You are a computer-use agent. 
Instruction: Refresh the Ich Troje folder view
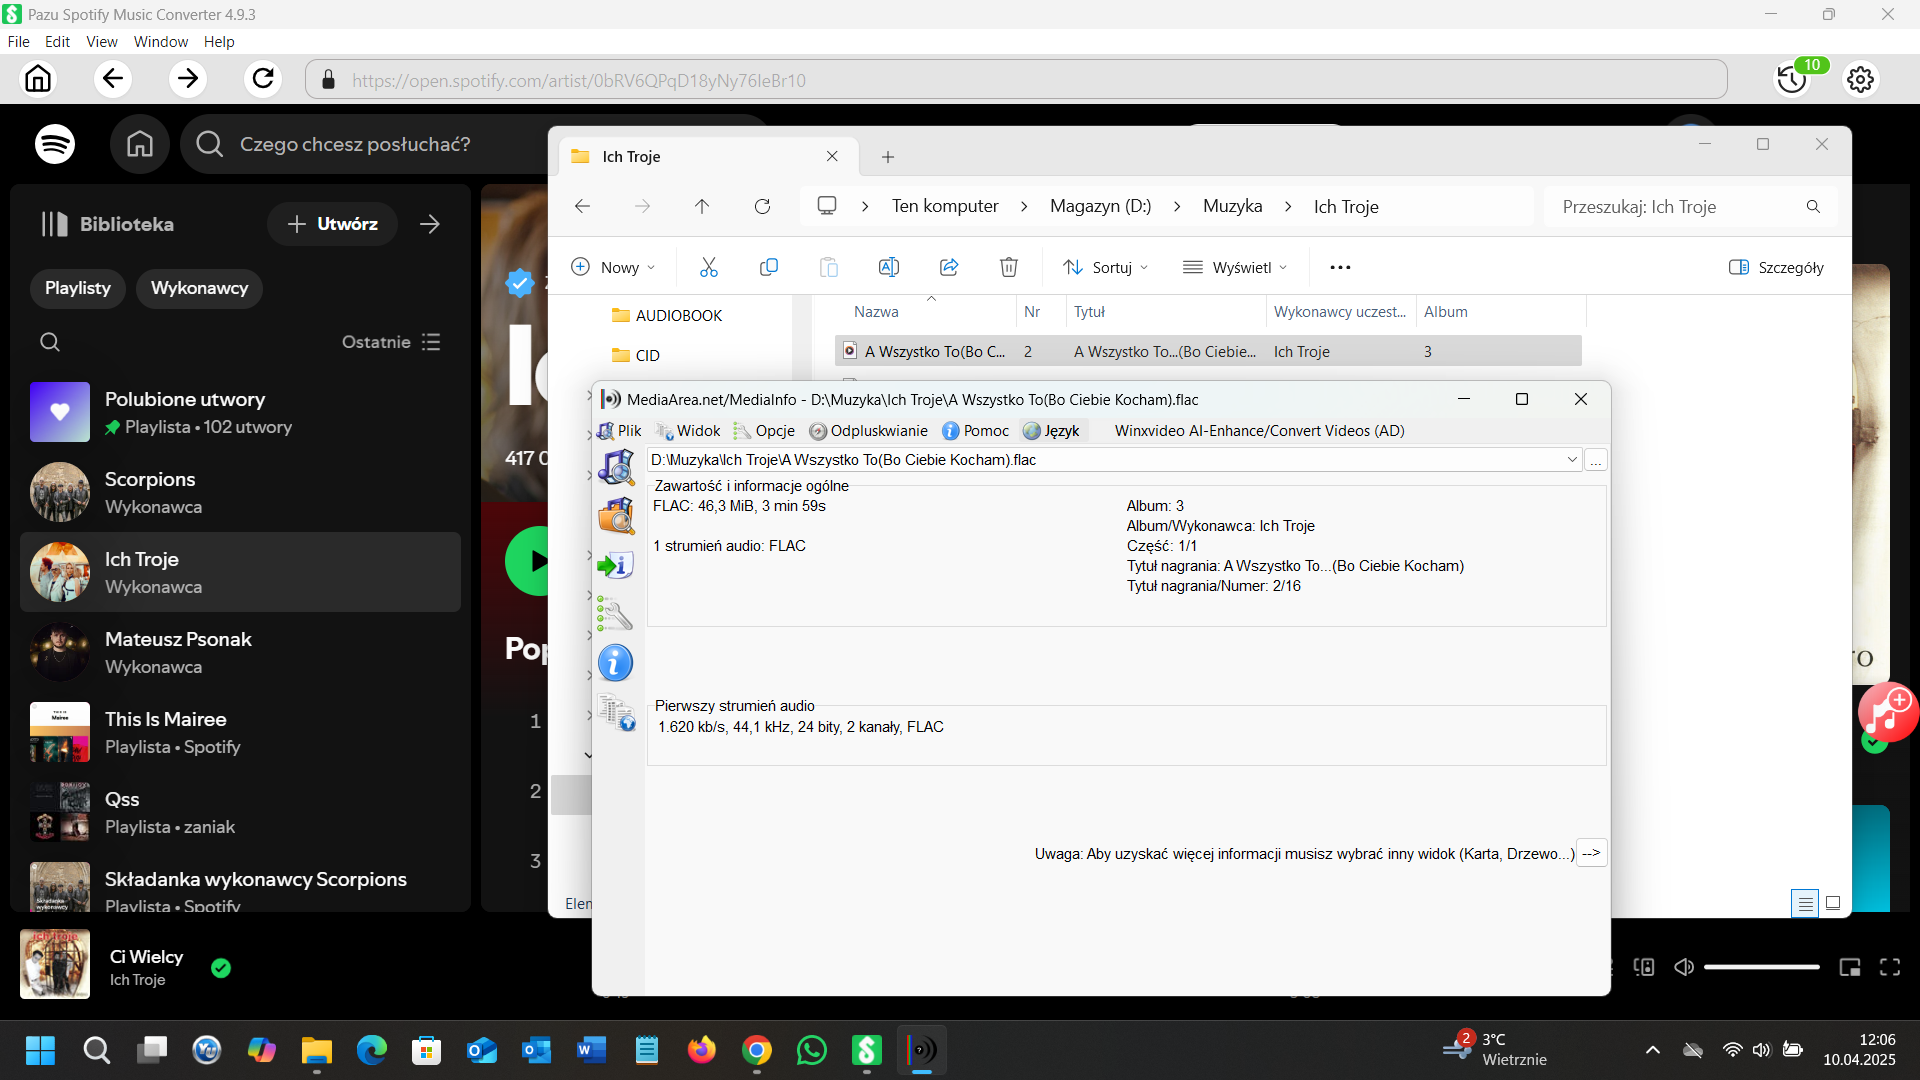tap(762, 206)
